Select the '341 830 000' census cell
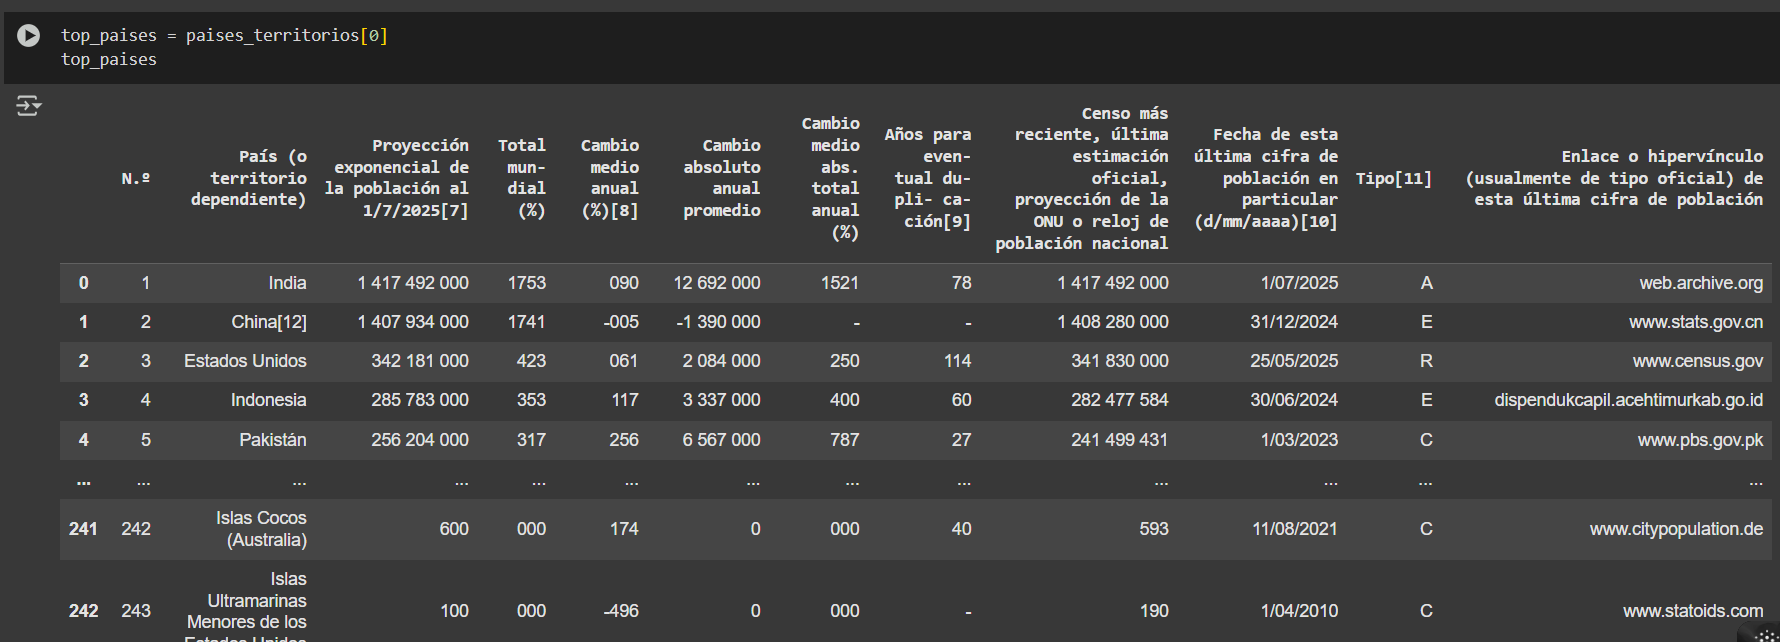This screenshot has height=642, width=1780. (1120, 361)
